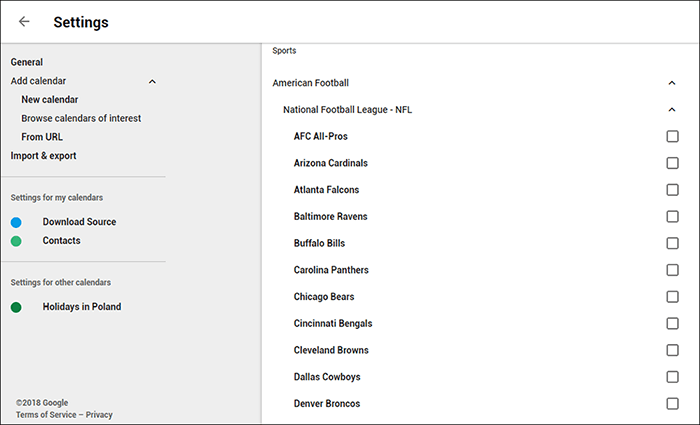
Task: Click the National Football League - NFL label
Action: pyautogui.click(x=347, y=110)
